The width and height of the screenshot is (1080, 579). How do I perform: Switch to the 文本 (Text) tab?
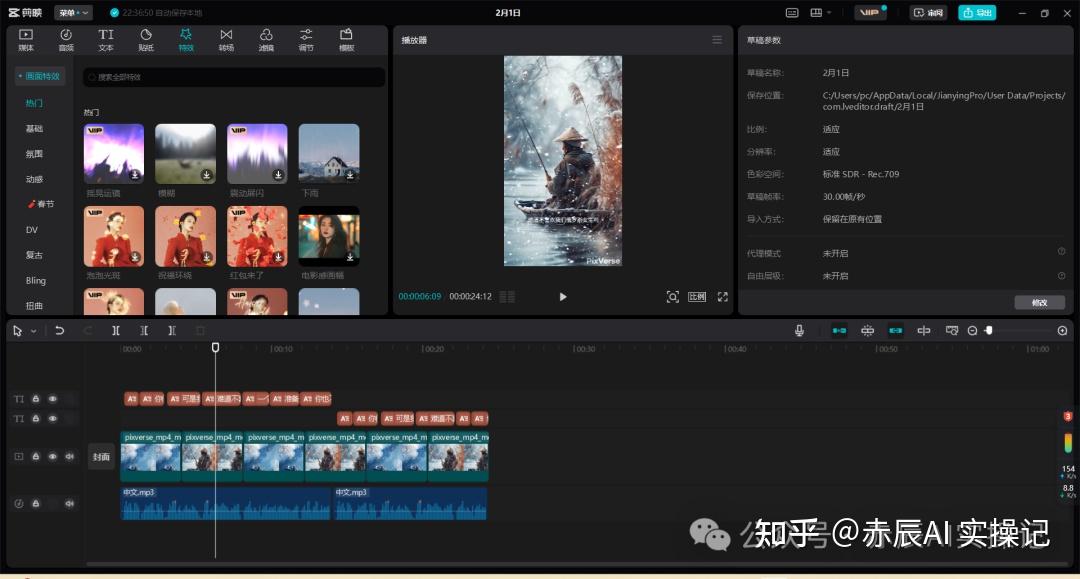point(105,40)
